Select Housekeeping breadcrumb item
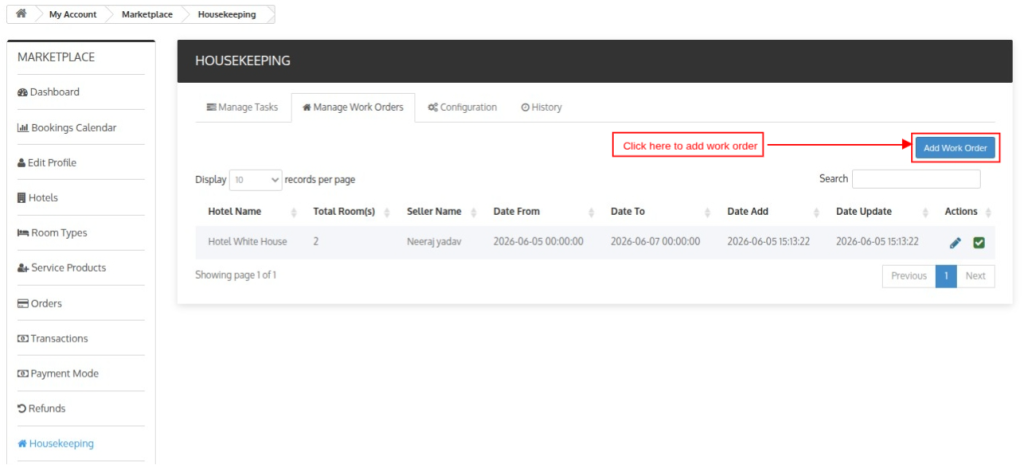This screenshot has width=1024, height=465. tap(227, 14)
